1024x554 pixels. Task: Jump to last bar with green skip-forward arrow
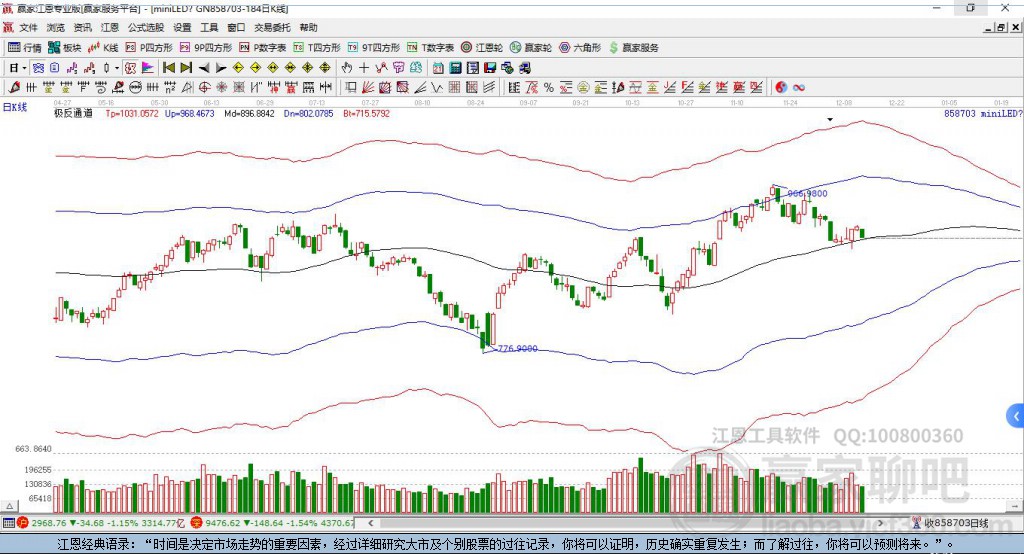coord(186,68)
